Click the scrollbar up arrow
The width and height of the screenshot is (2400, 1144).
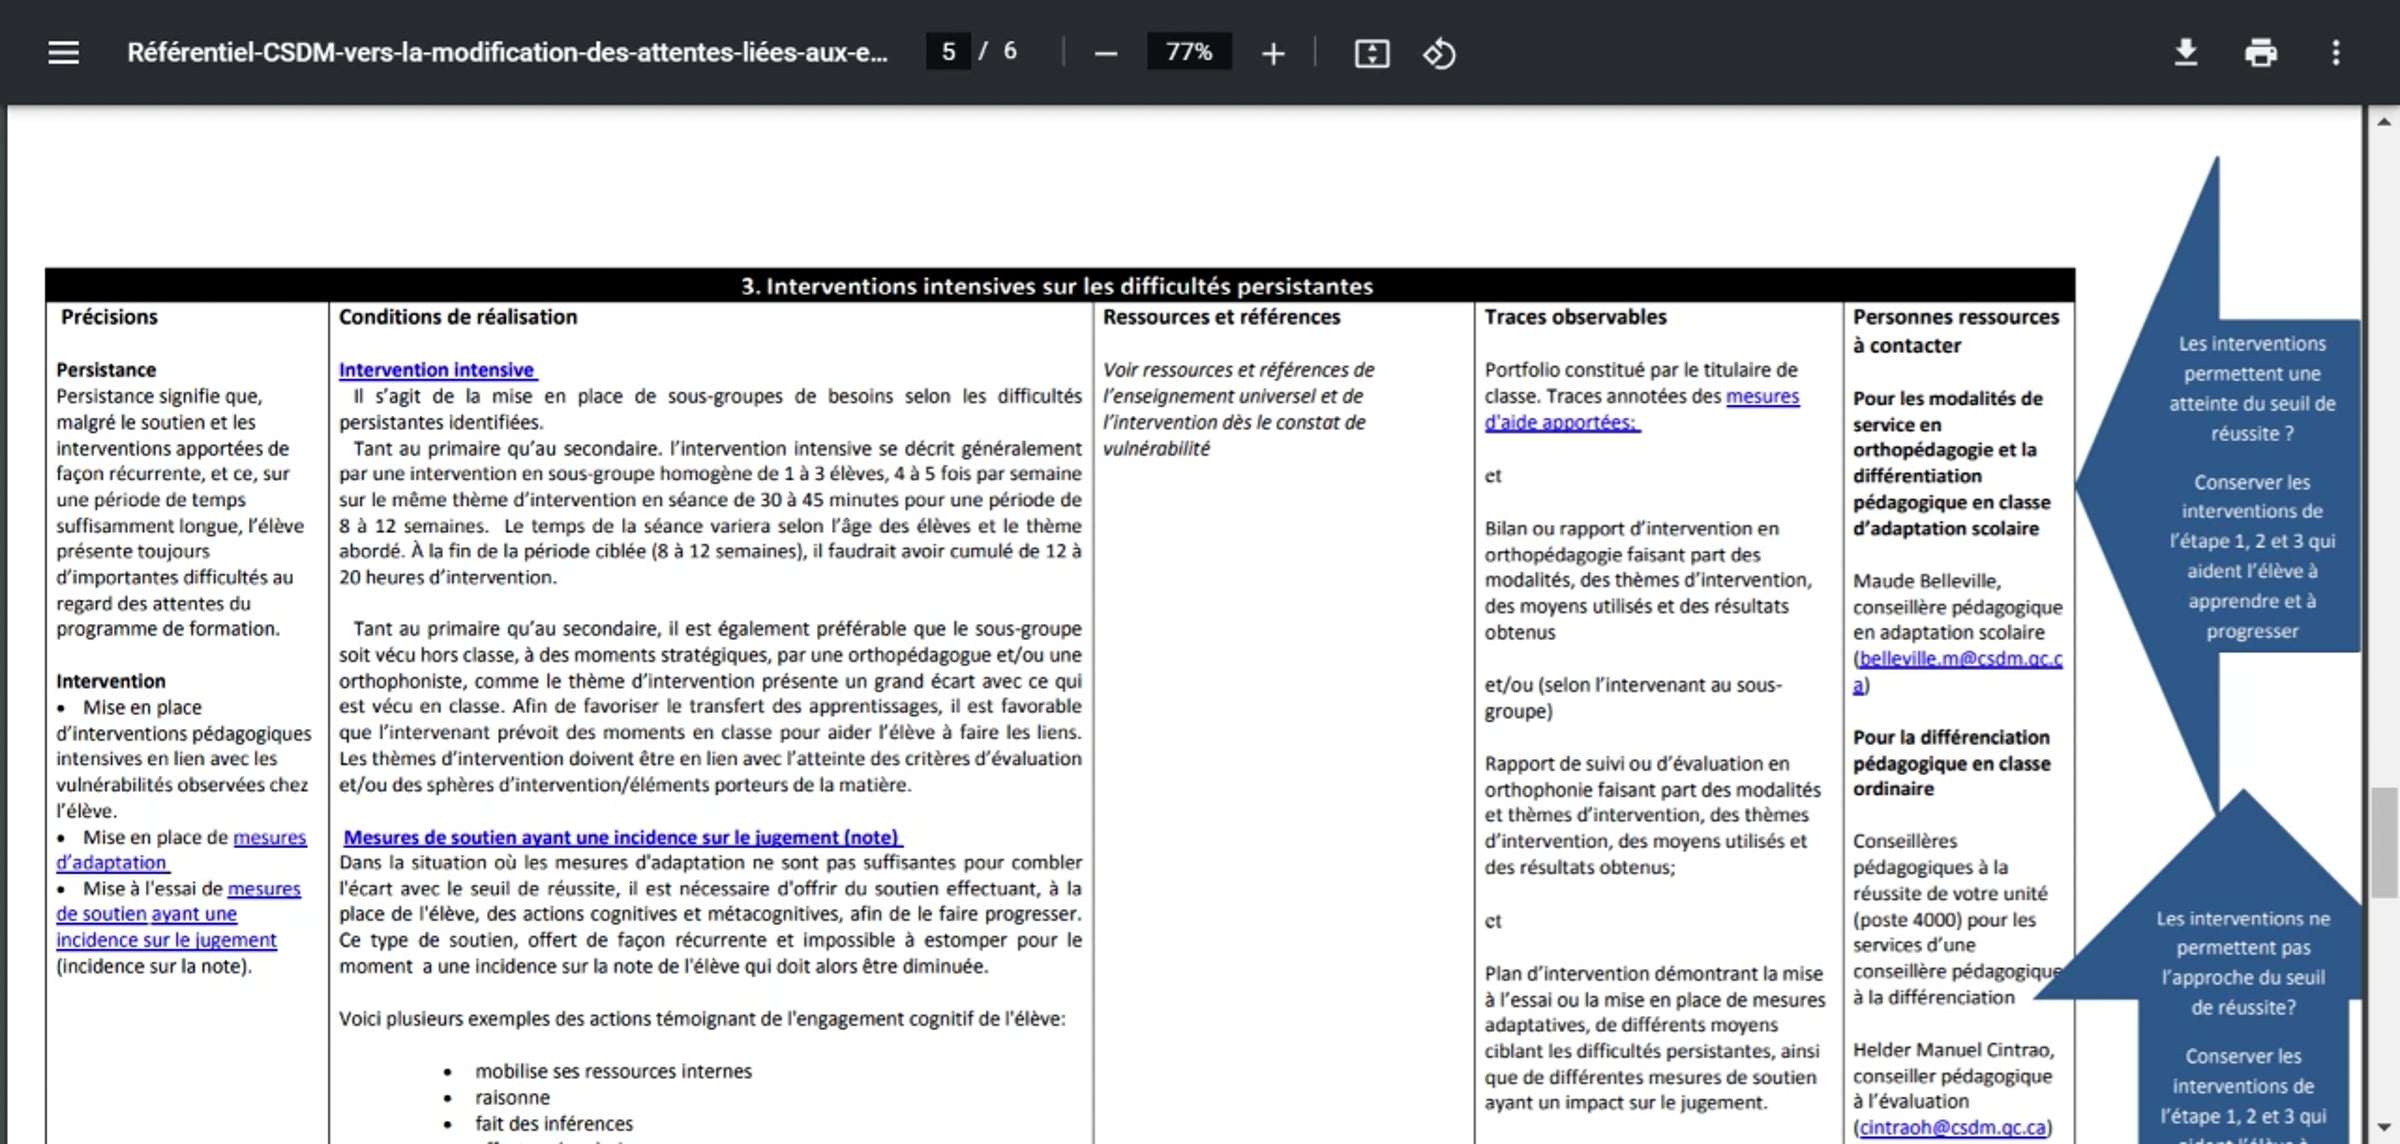(2385, 121)
